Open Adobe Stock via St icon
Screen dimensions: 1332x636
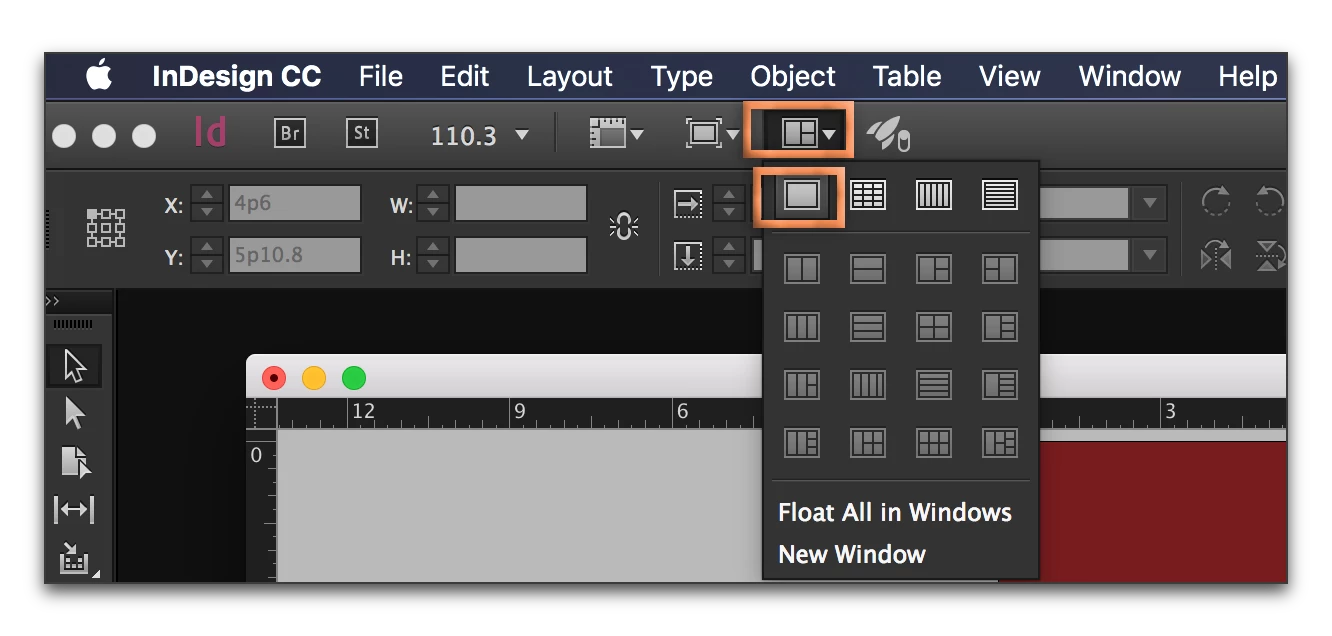pyautogui.click(x=361, y=133)
